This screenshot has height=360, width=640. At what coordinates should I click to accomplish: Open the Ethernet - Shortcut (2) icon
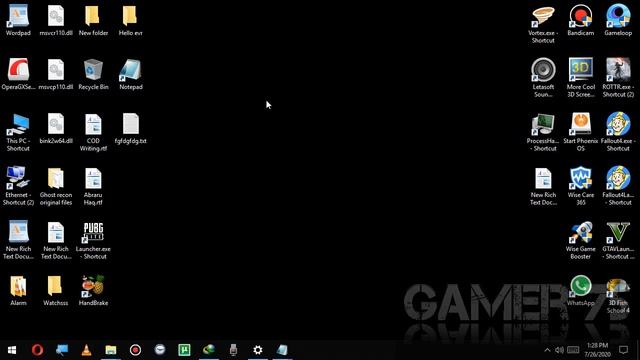point(18,186)
